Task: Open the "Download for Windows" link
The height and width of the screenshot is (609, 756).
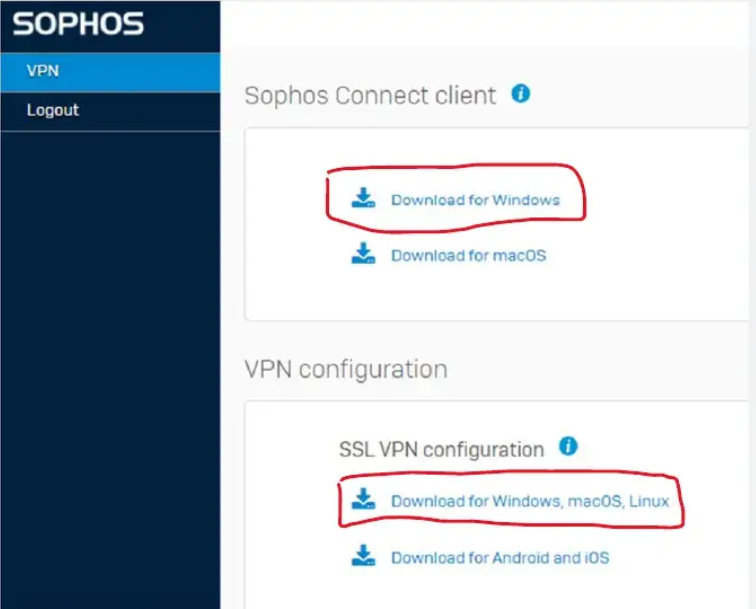Action: (475, 200)
